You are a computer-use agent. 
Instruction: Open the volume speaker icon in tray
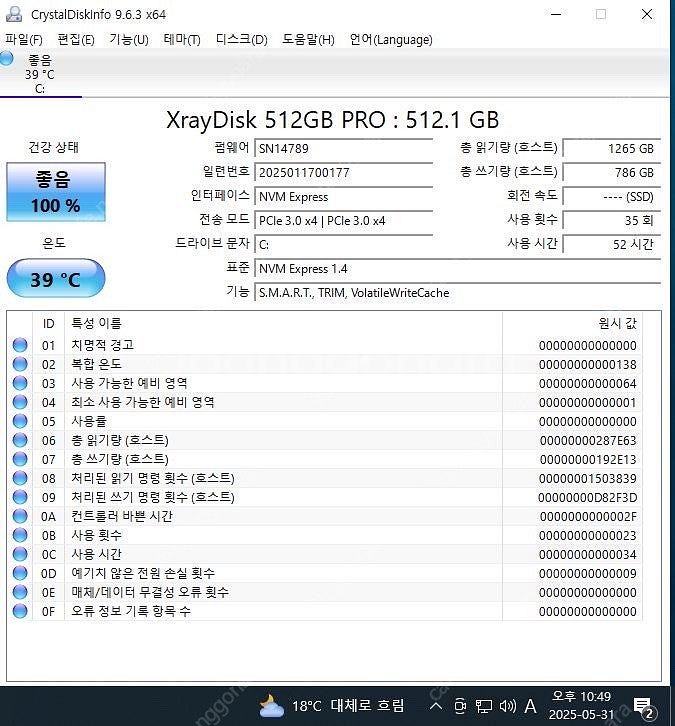click(507, 706)
